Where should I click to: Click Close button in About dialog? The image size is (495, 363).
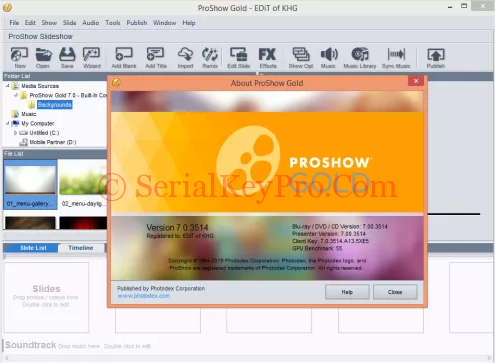(x=395, y=292)
